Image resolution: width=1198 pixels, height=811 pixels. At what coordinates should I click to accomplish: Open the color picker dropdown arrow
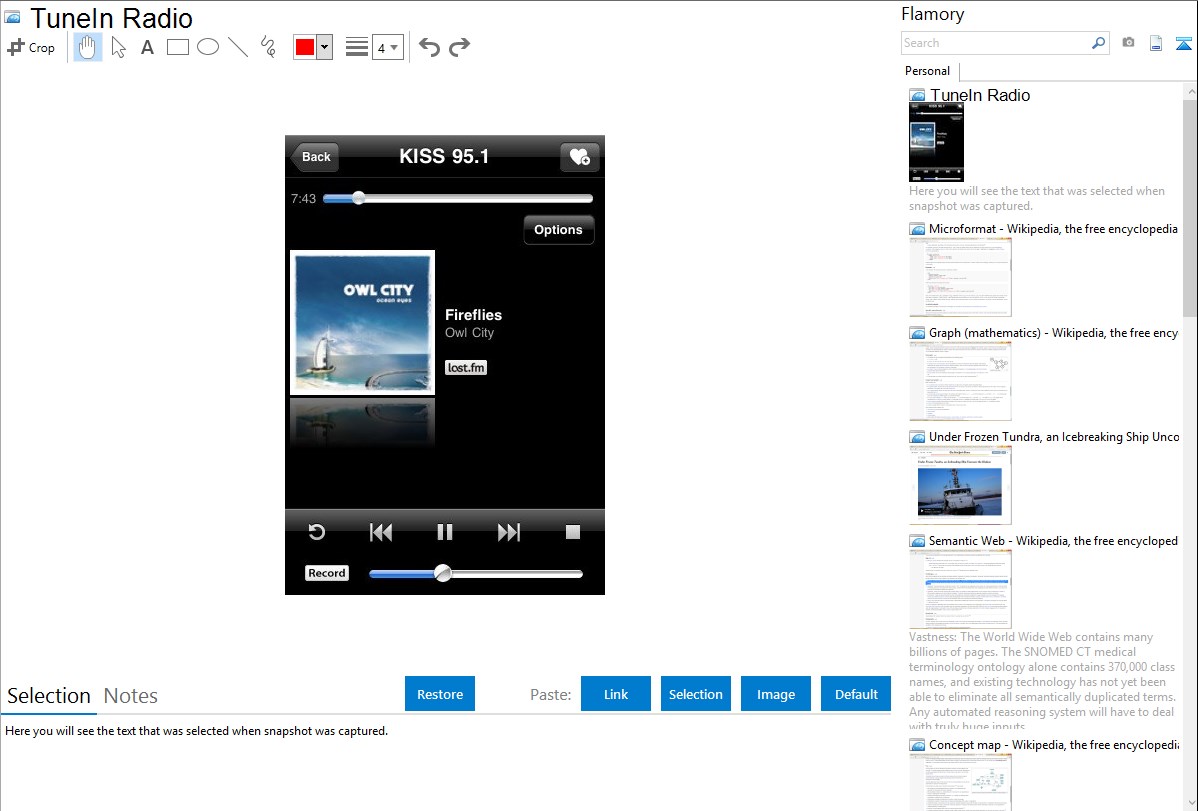click(x=325, y=47)
